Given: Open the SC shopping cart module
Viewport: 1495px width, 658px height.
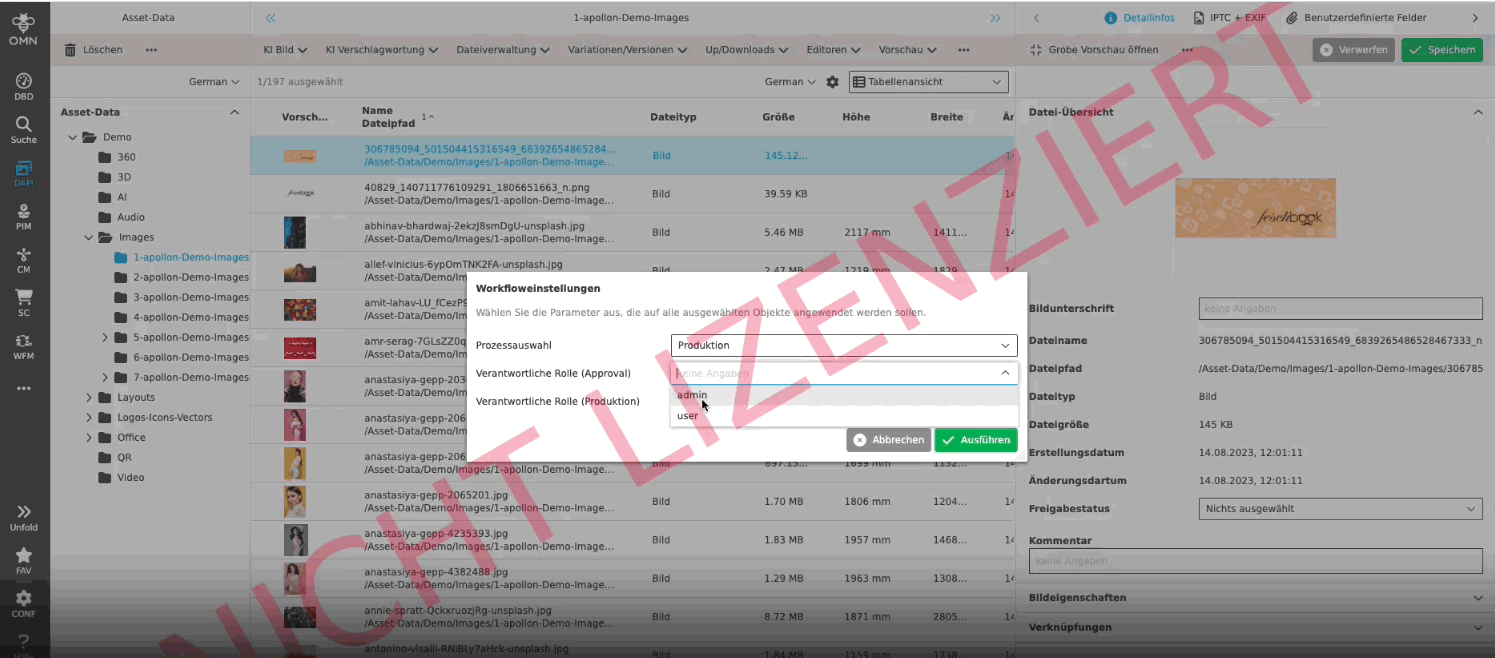Looking at the screenshot, I should click(23, 303).
